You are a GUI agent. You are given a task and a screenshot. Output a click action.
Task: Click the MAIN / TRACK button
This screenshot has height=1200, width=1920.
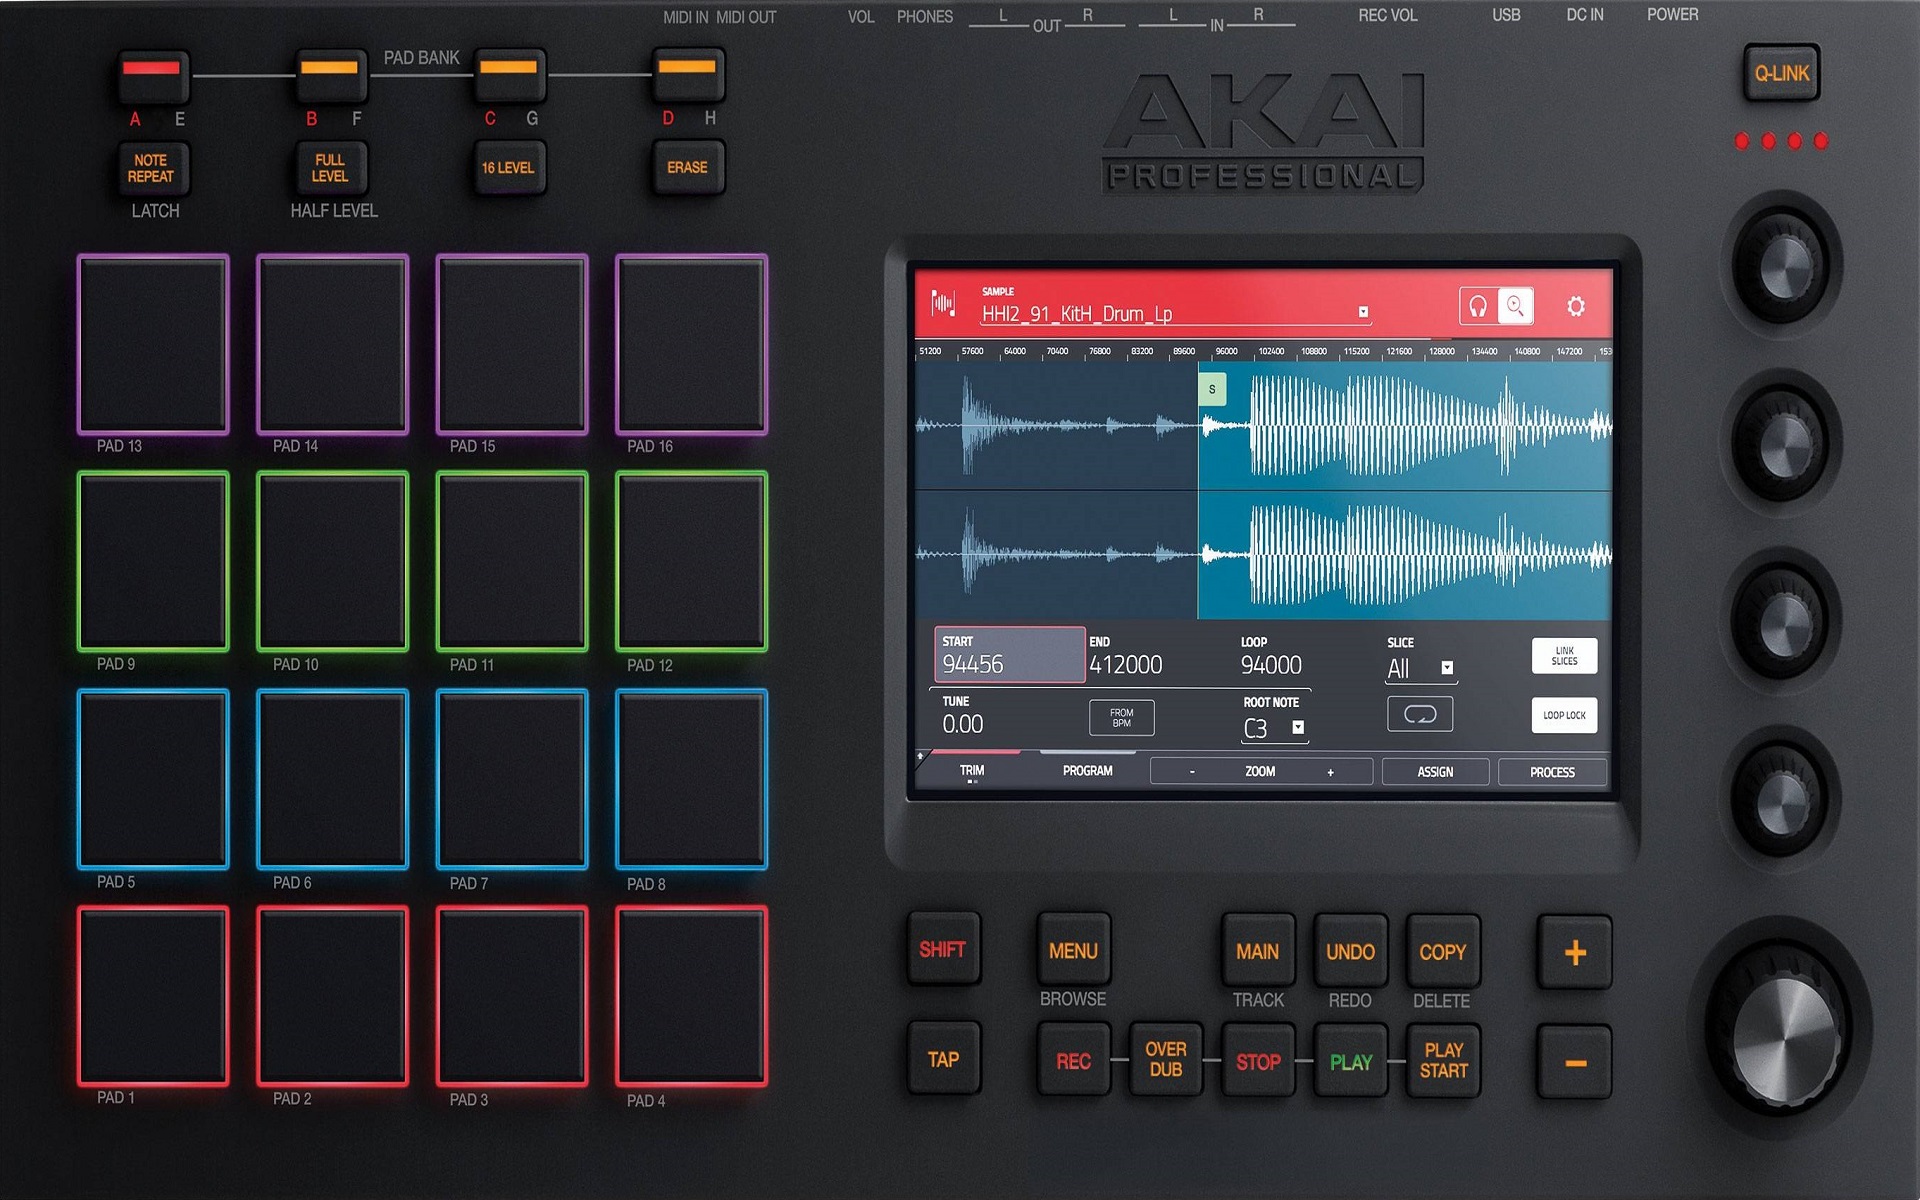click(1257, 951)
